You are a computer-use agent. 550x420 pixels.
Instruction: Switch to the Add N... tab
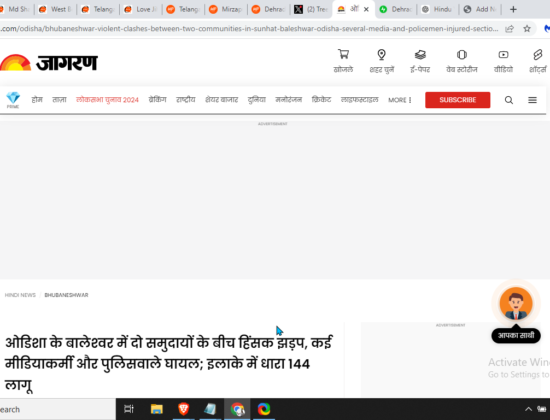pyautogui.click(x=481, y=9)
